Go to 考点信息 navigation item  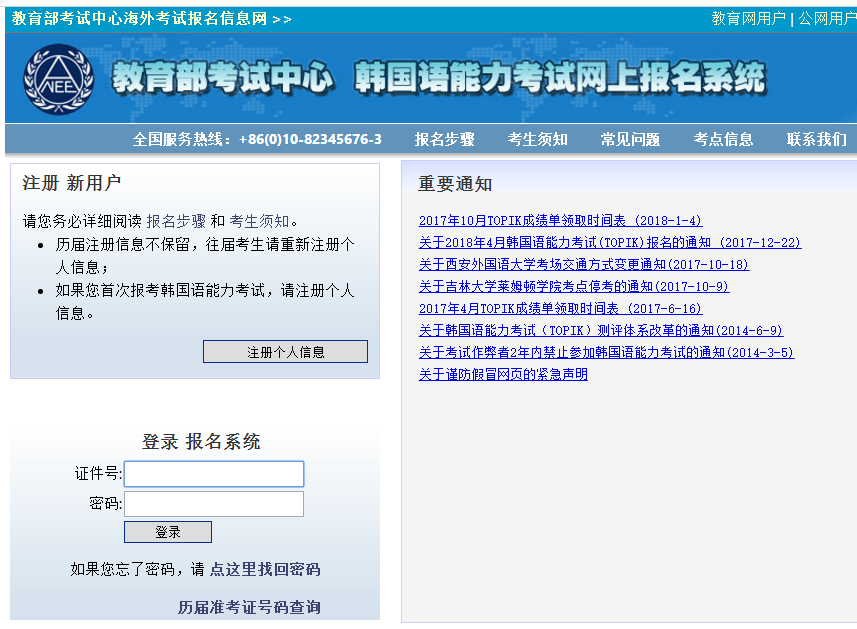(x=723, y=139)
